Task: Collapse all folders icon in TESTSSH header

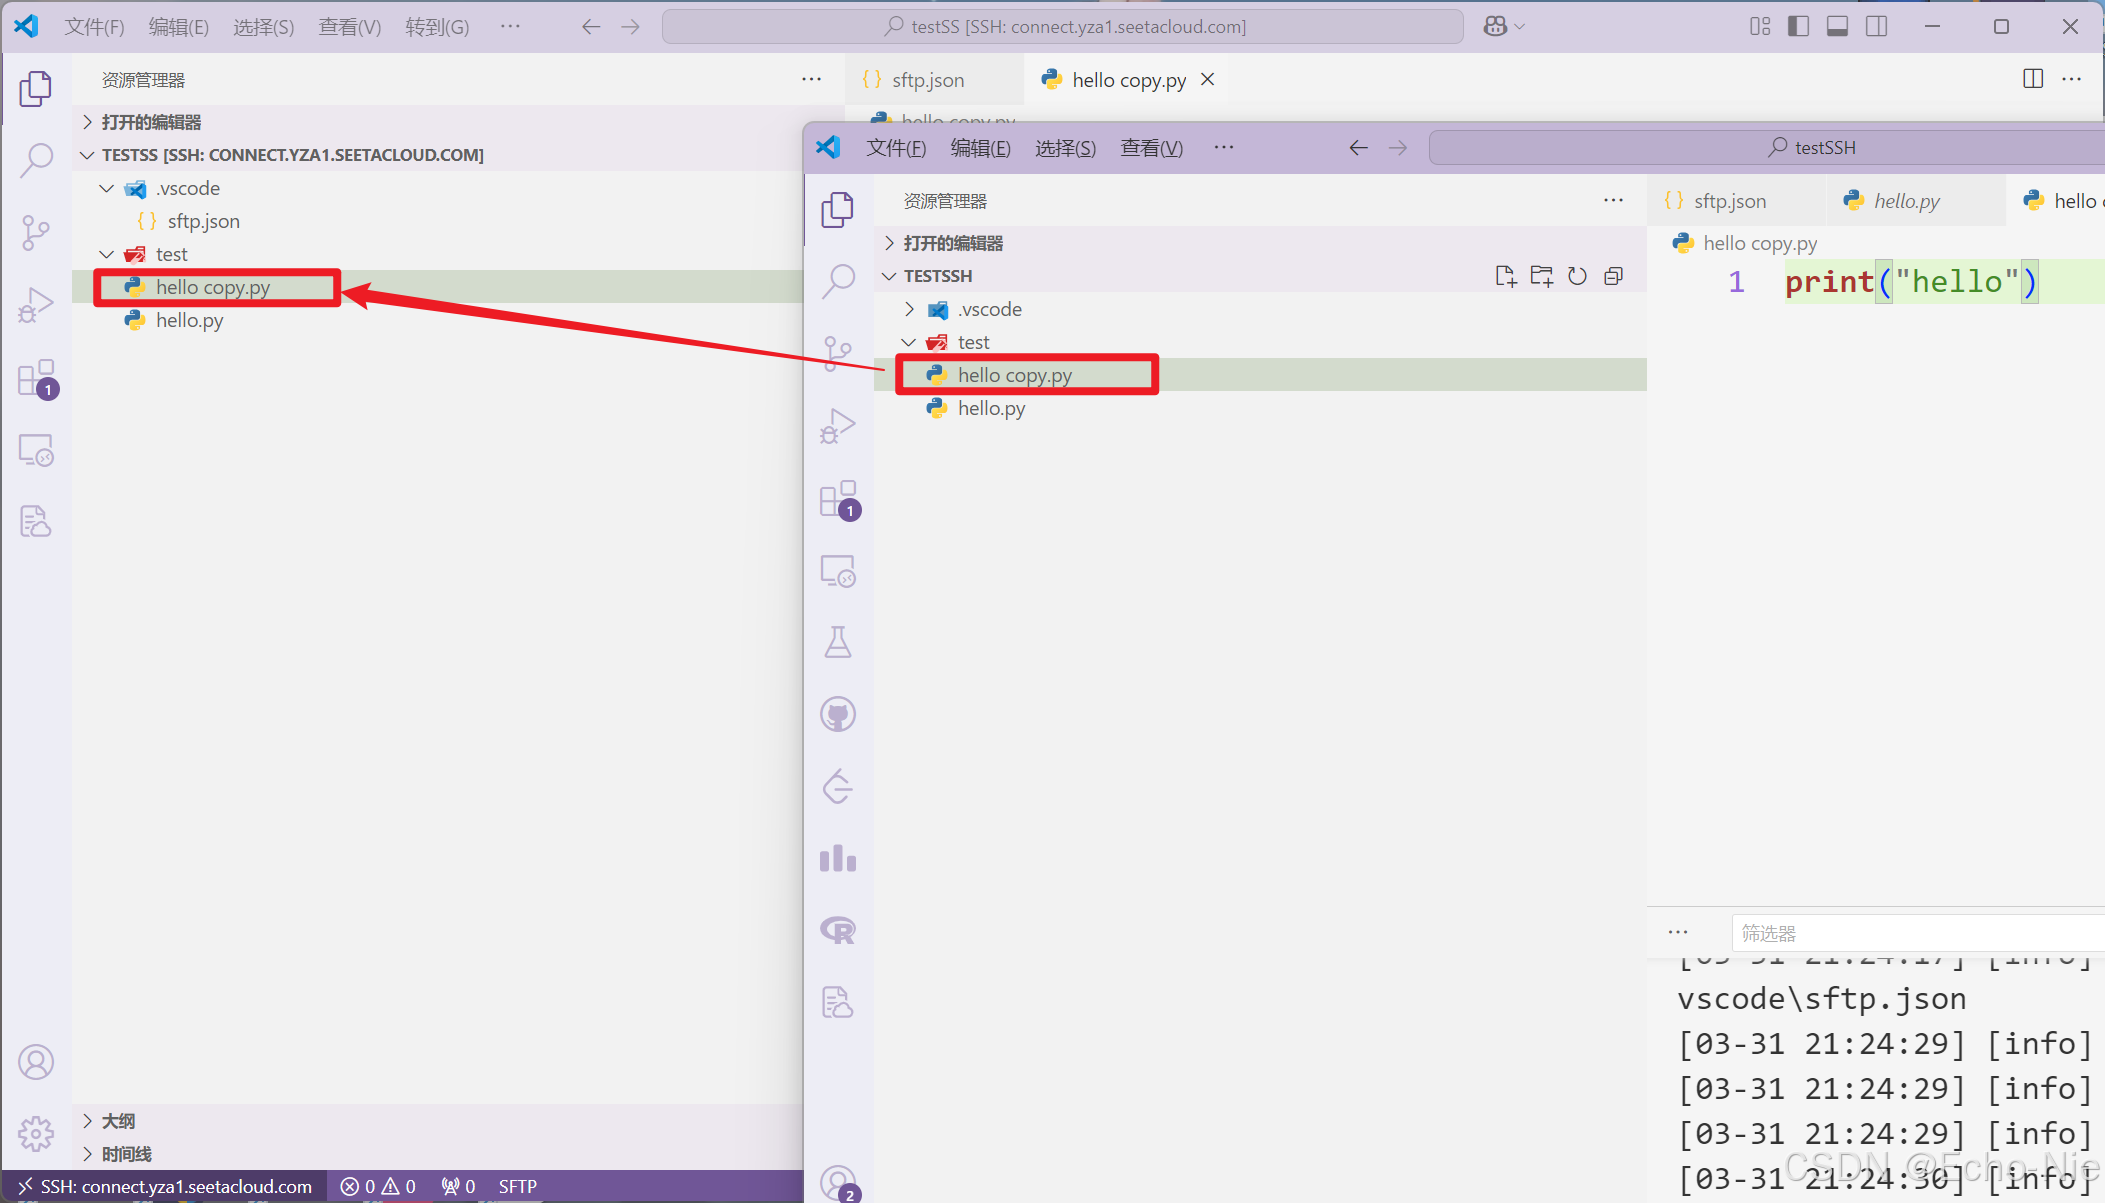Action: (1613, 276)
